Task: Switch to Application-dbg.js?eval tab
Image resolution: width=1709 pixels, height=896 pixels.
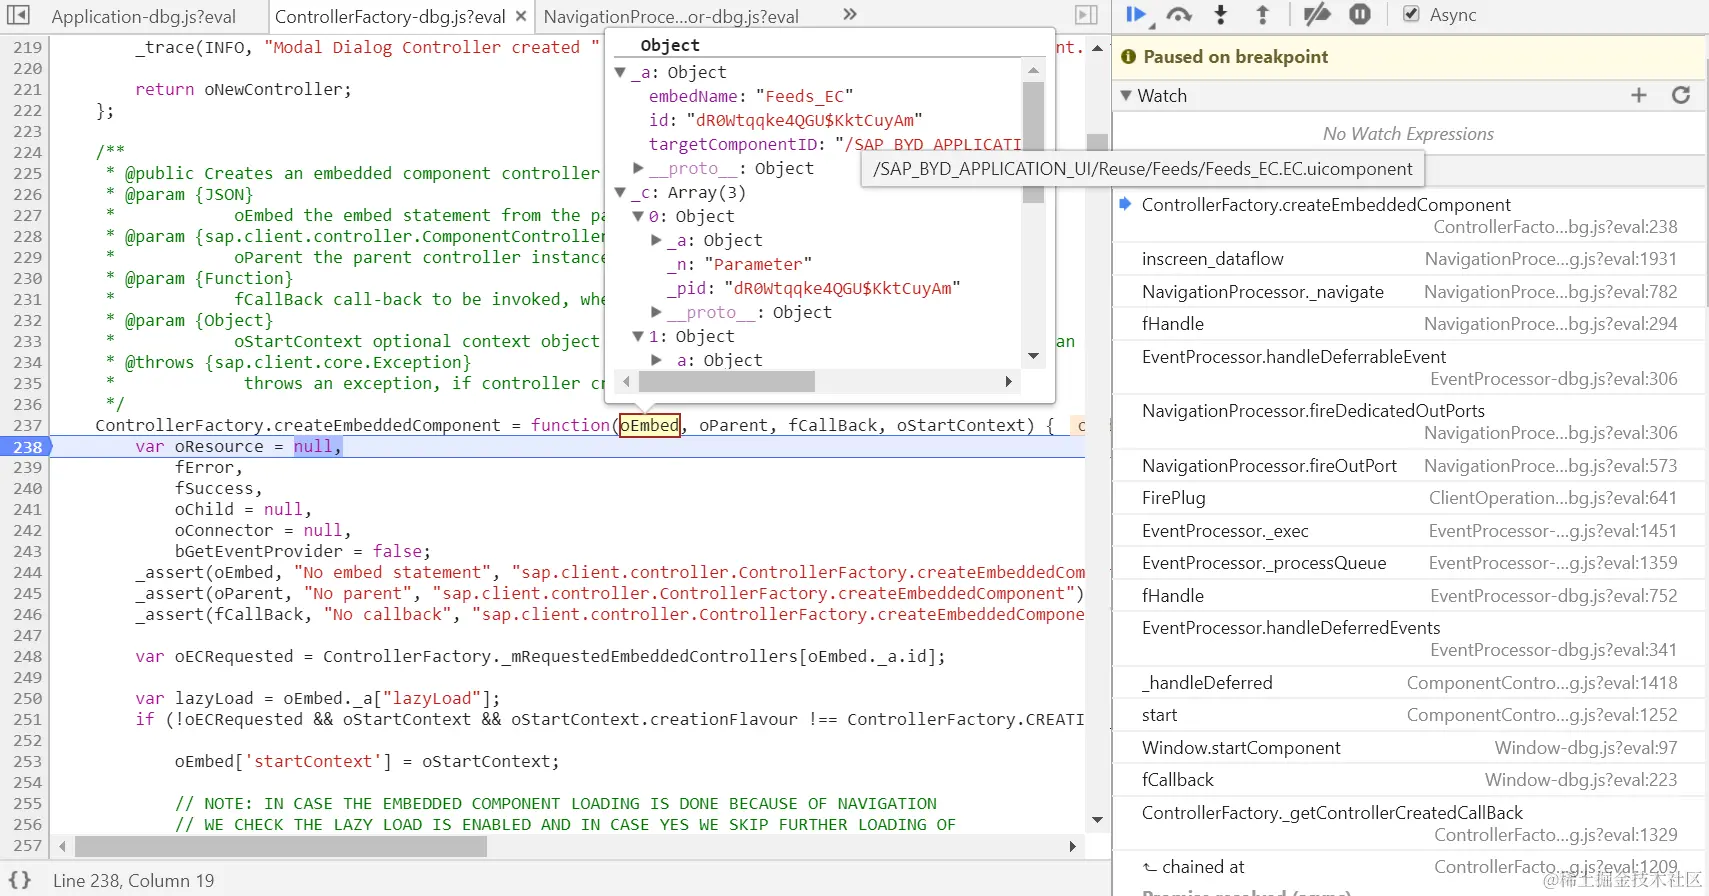Action: coord(143,16)
